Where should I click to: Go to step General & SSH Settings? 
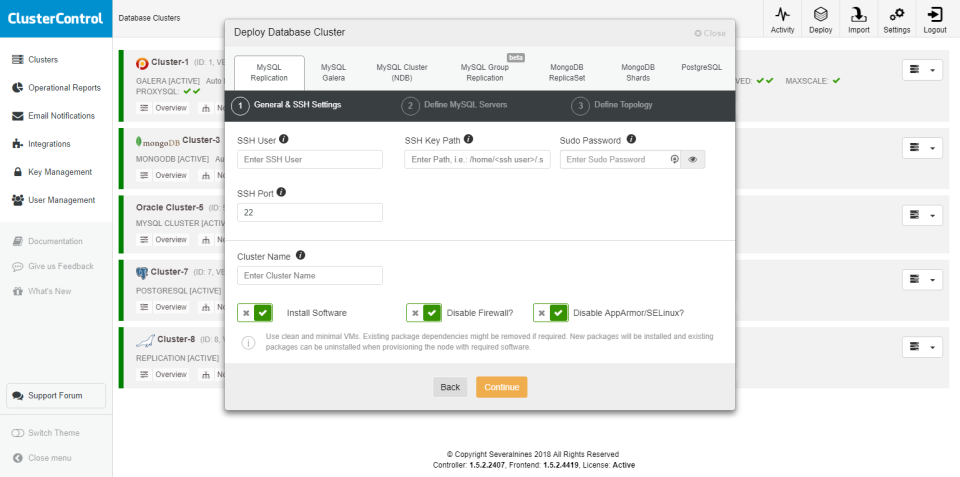click(287, 105)
